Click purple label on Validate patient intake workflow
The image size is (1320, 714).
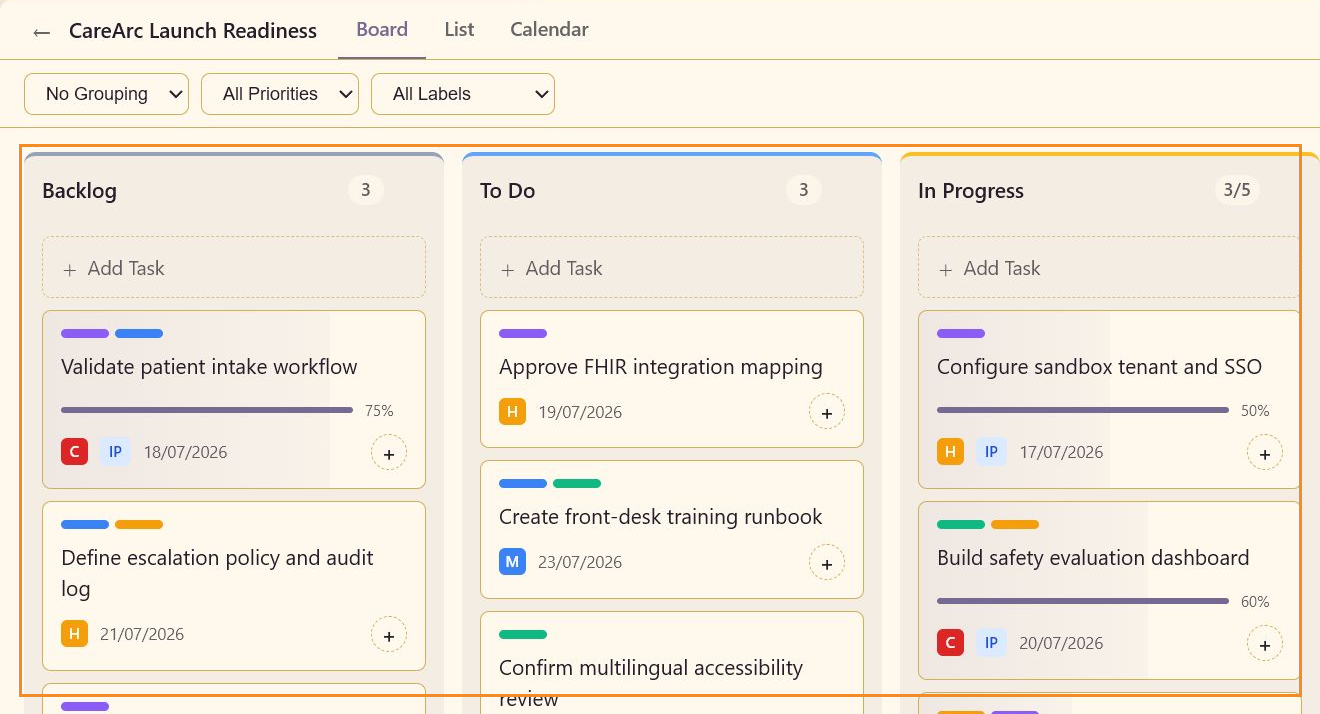point(85,333)
